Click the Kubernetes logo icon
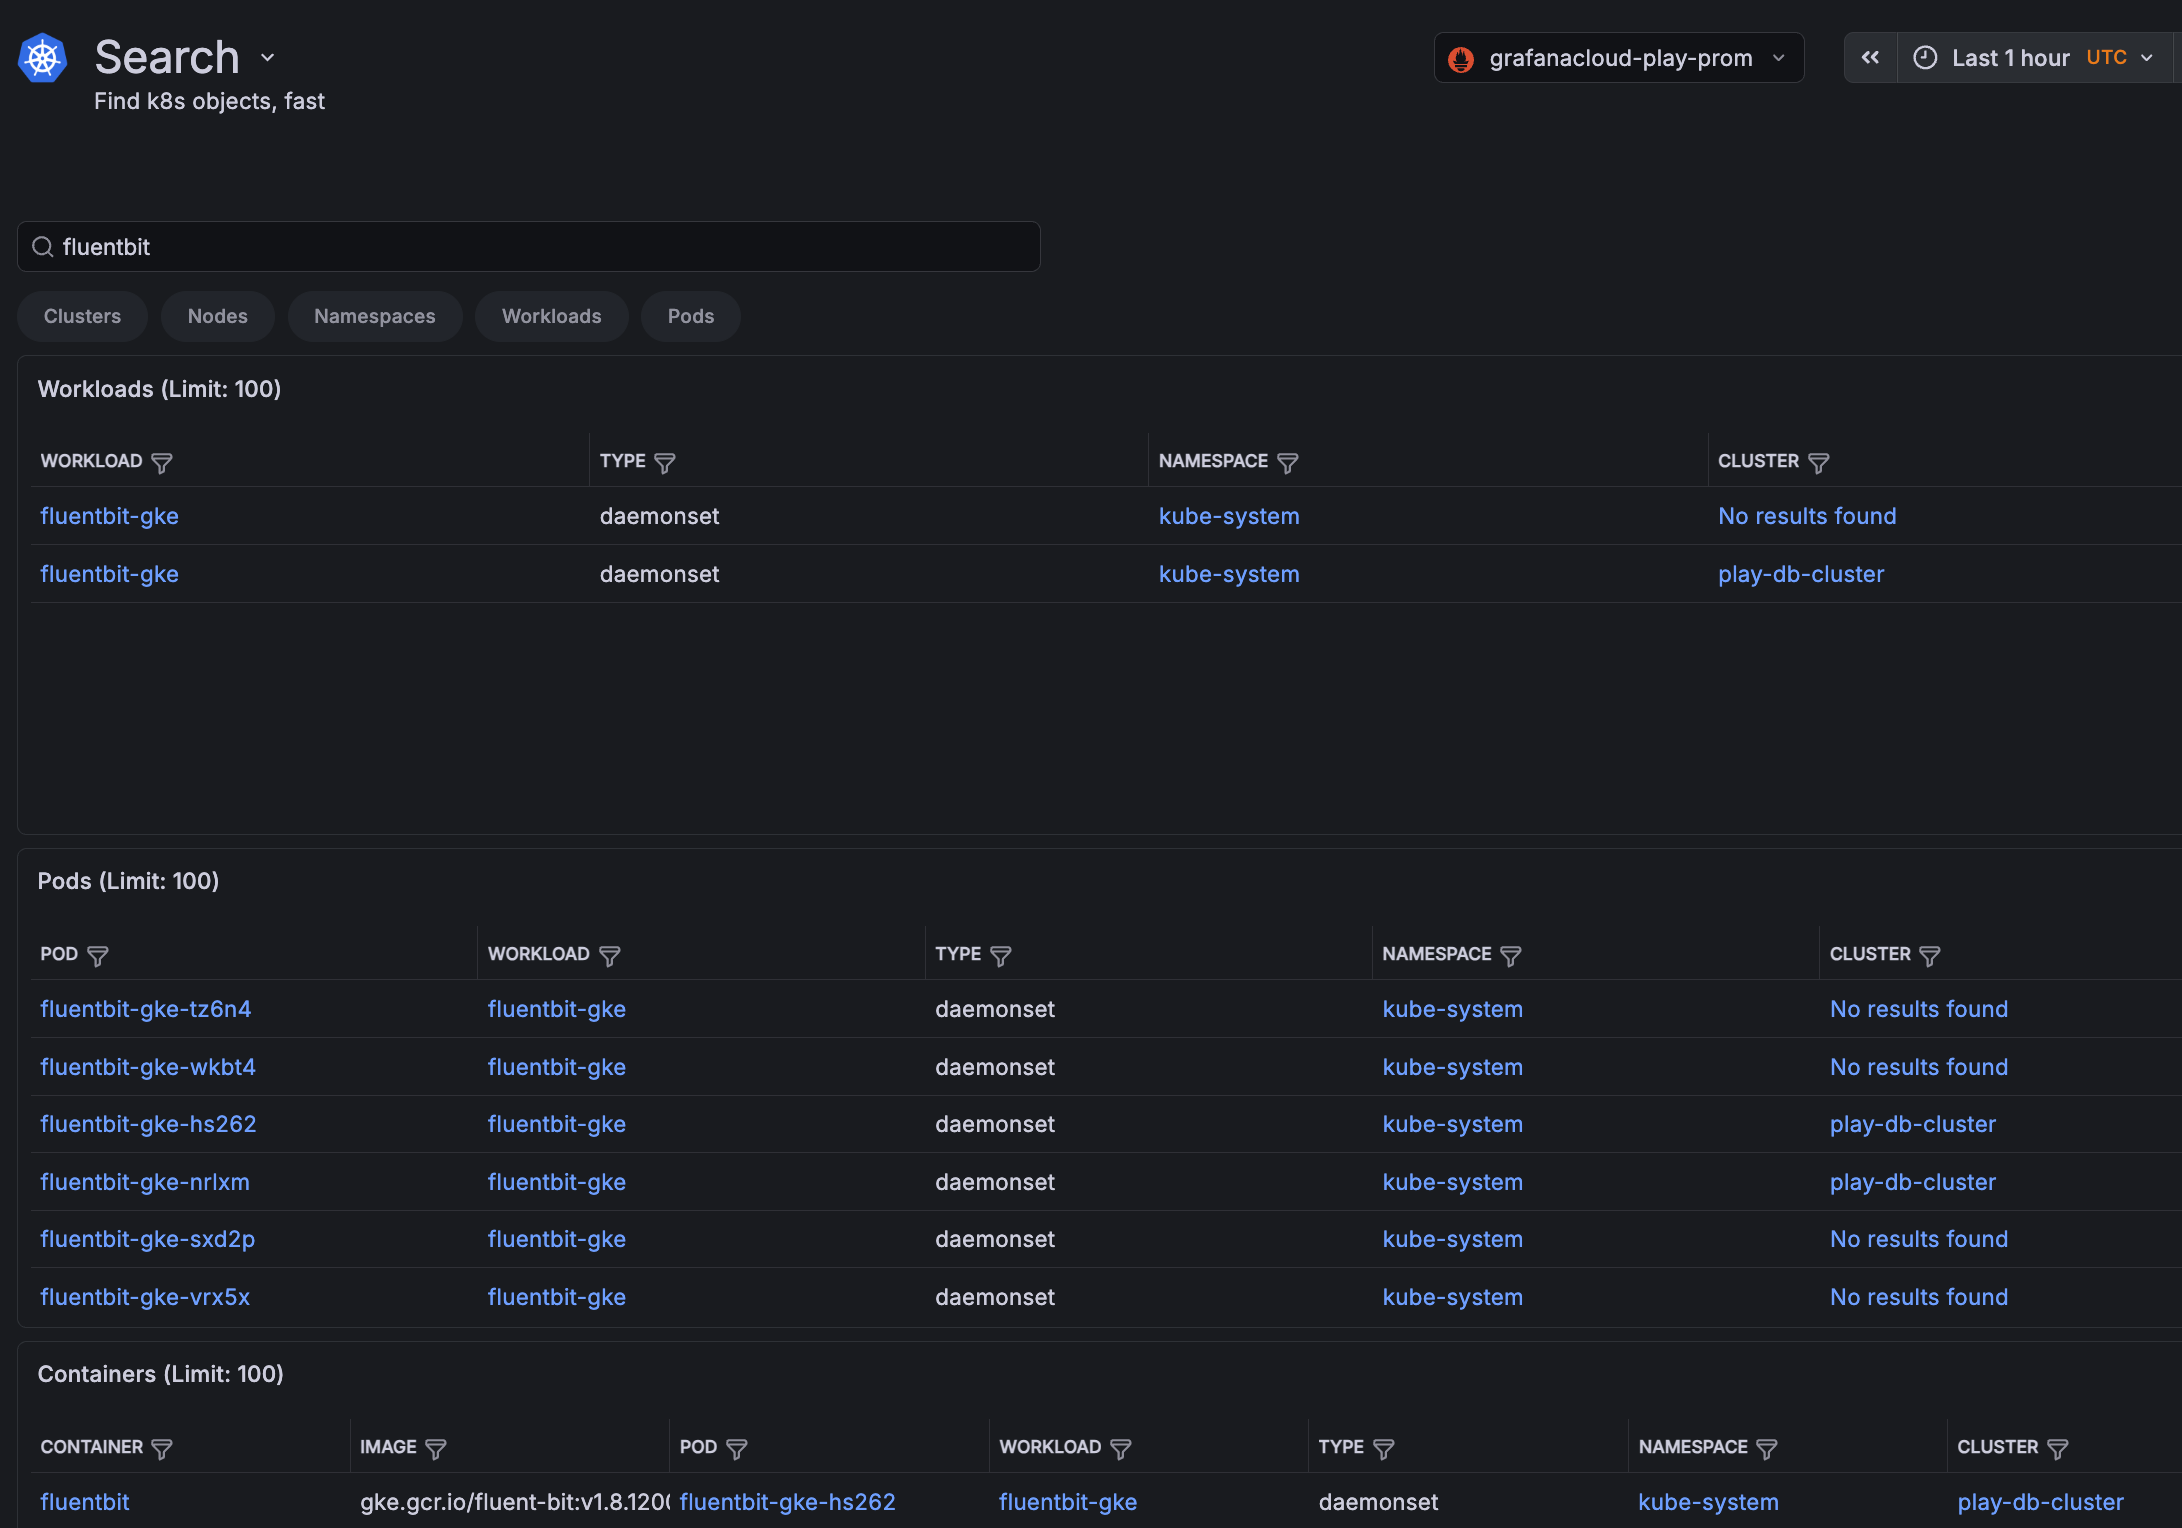2182x1528 pixels. 42,58
